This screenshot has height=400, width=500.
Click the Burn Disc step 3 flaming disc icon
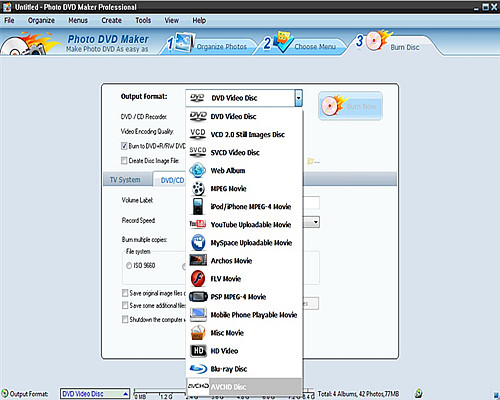pyautogui.click(x=378, y=40)
